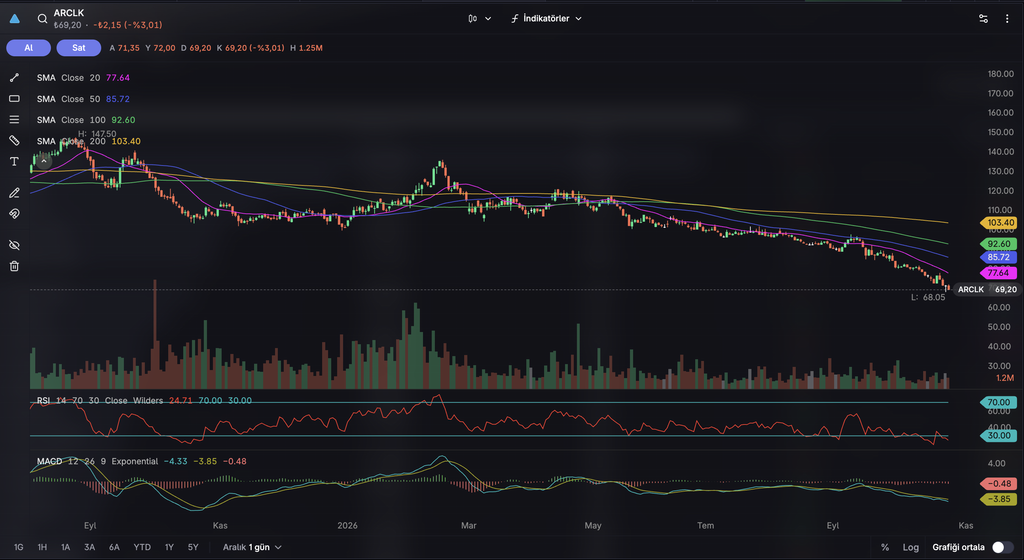Select the text annotation tool
Image resolution: width=1024 pixels, height=560 pixels.
coord(14,161)
